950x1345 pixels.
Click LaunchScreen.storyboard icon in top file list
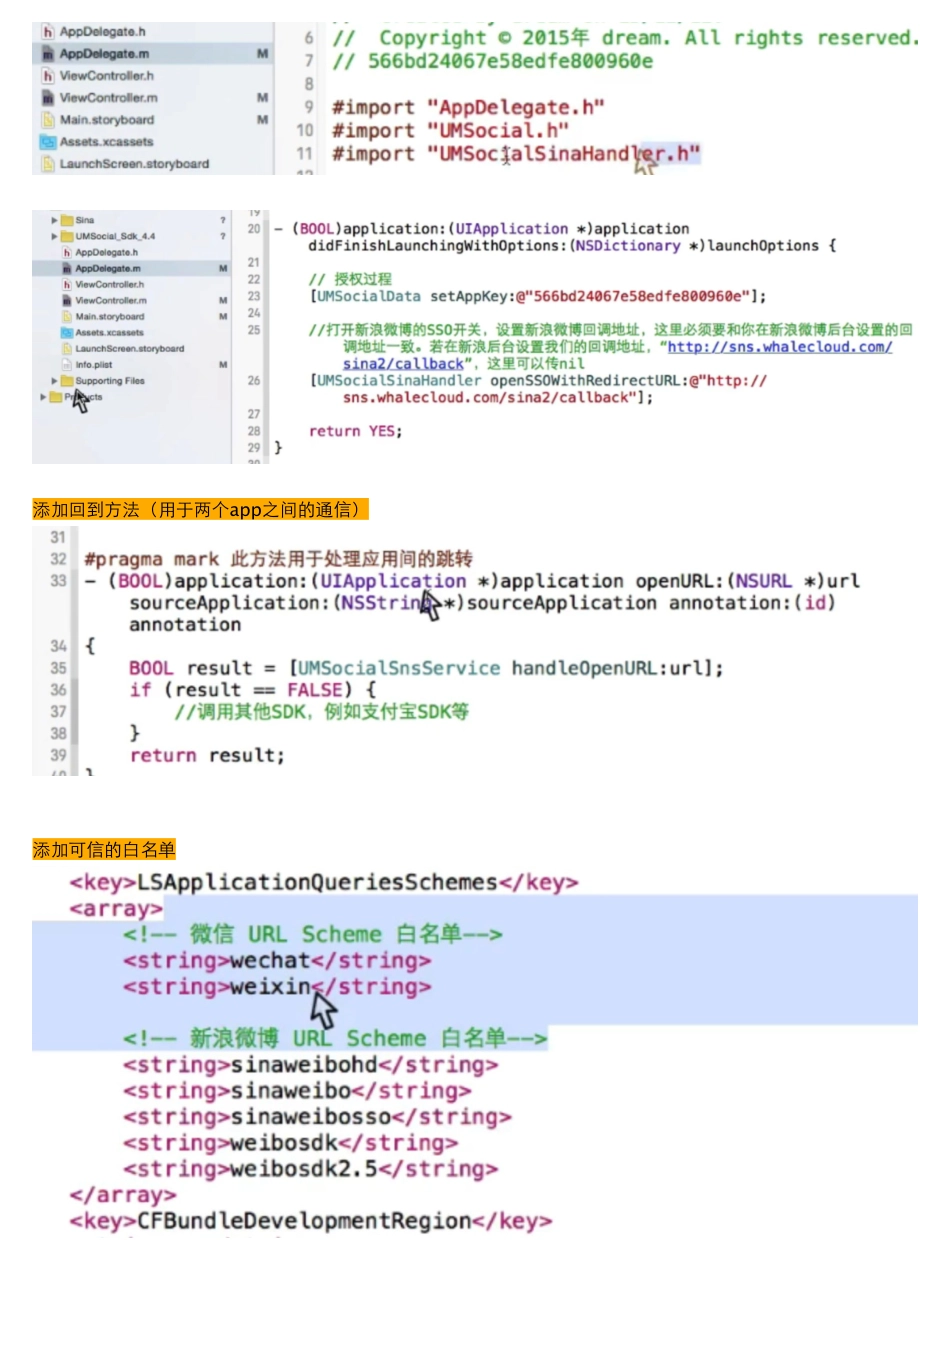click(x=48, y=164)
